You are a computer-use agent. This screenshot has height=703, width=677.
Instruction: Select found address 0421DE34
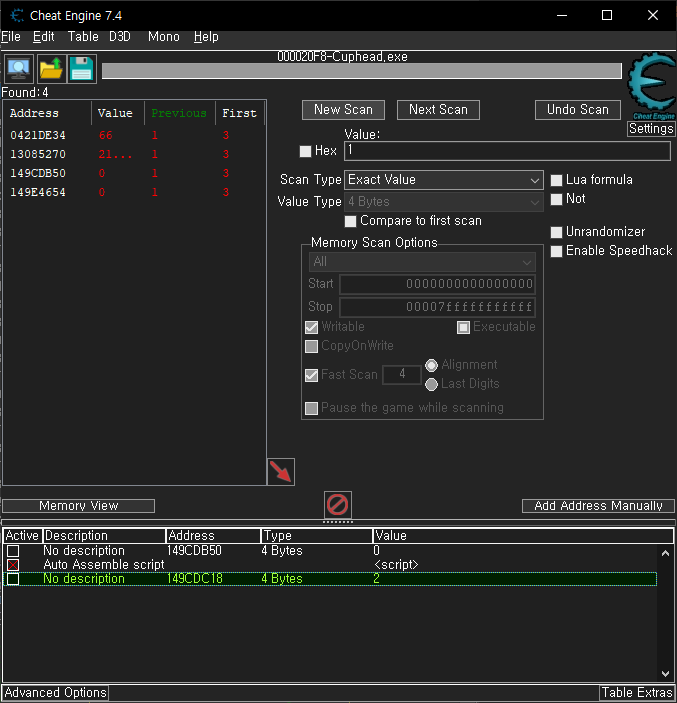[x=38, y=135]
